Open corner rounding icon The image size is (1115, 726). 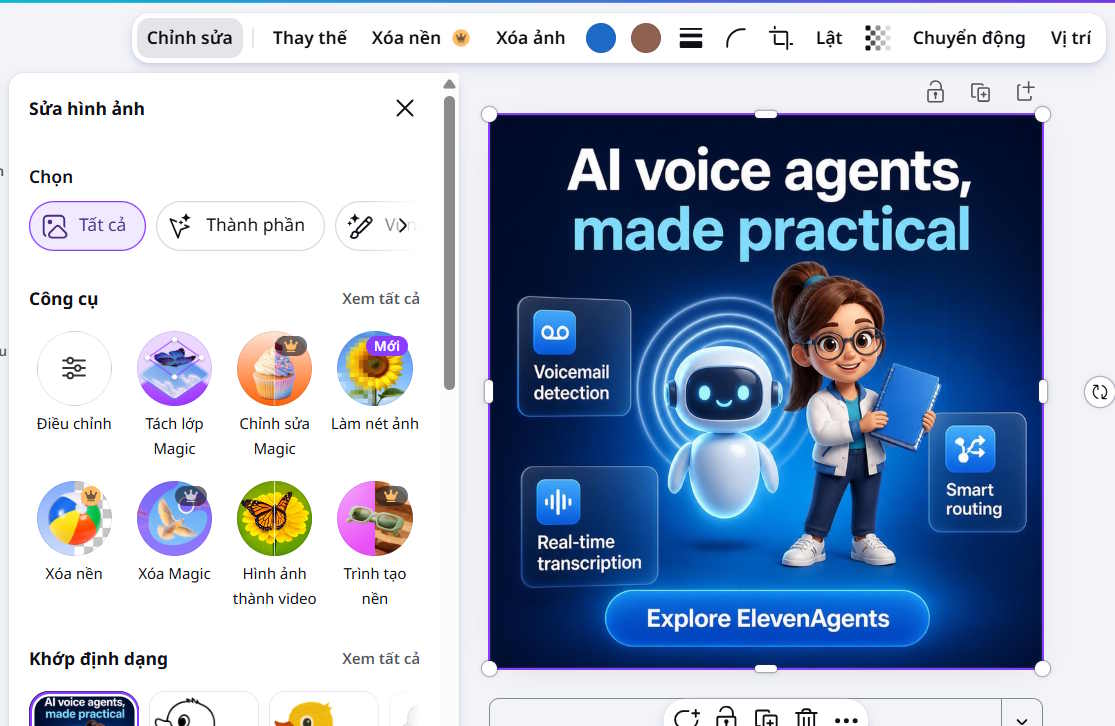point(736,38)
